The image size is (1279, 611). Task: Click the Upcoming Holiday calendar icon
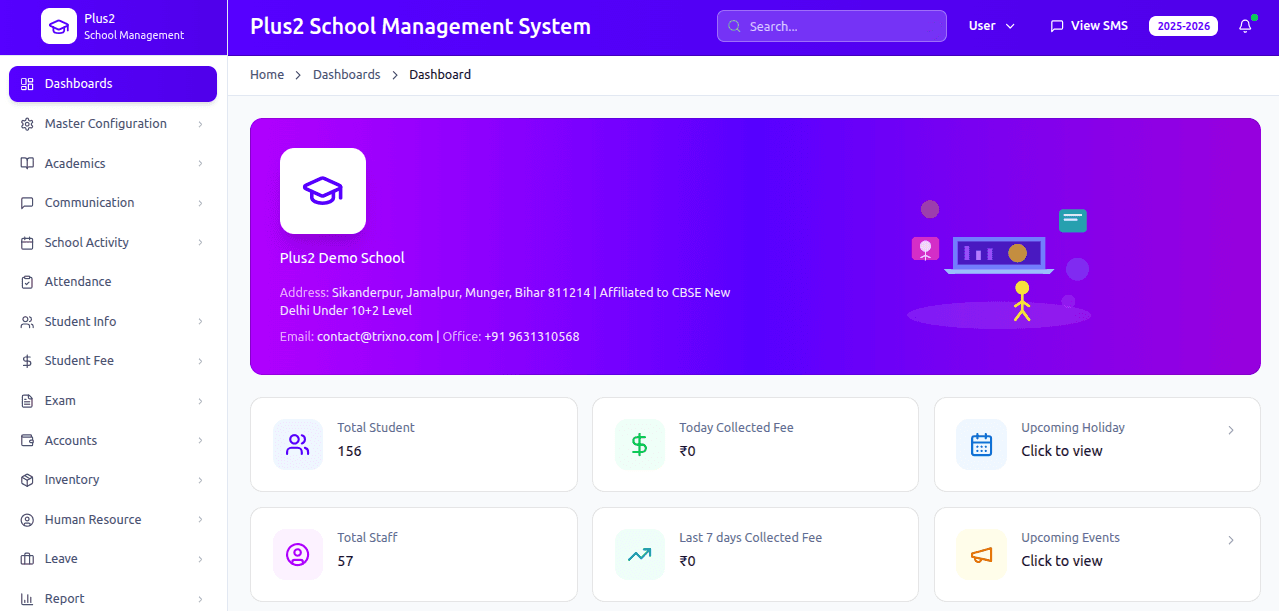[981, 445]
